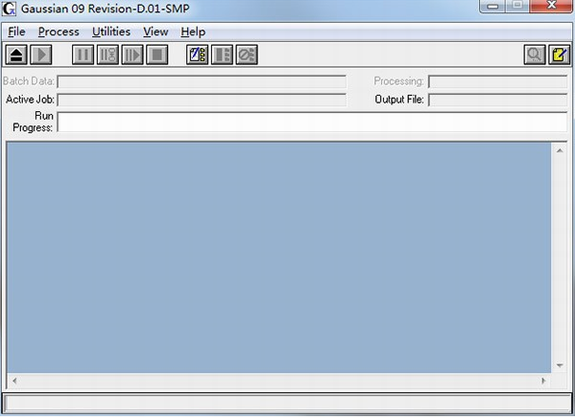
Task: Click the end batch run toolbar icon
Action: pyautogui.click(x=222, y=55)
